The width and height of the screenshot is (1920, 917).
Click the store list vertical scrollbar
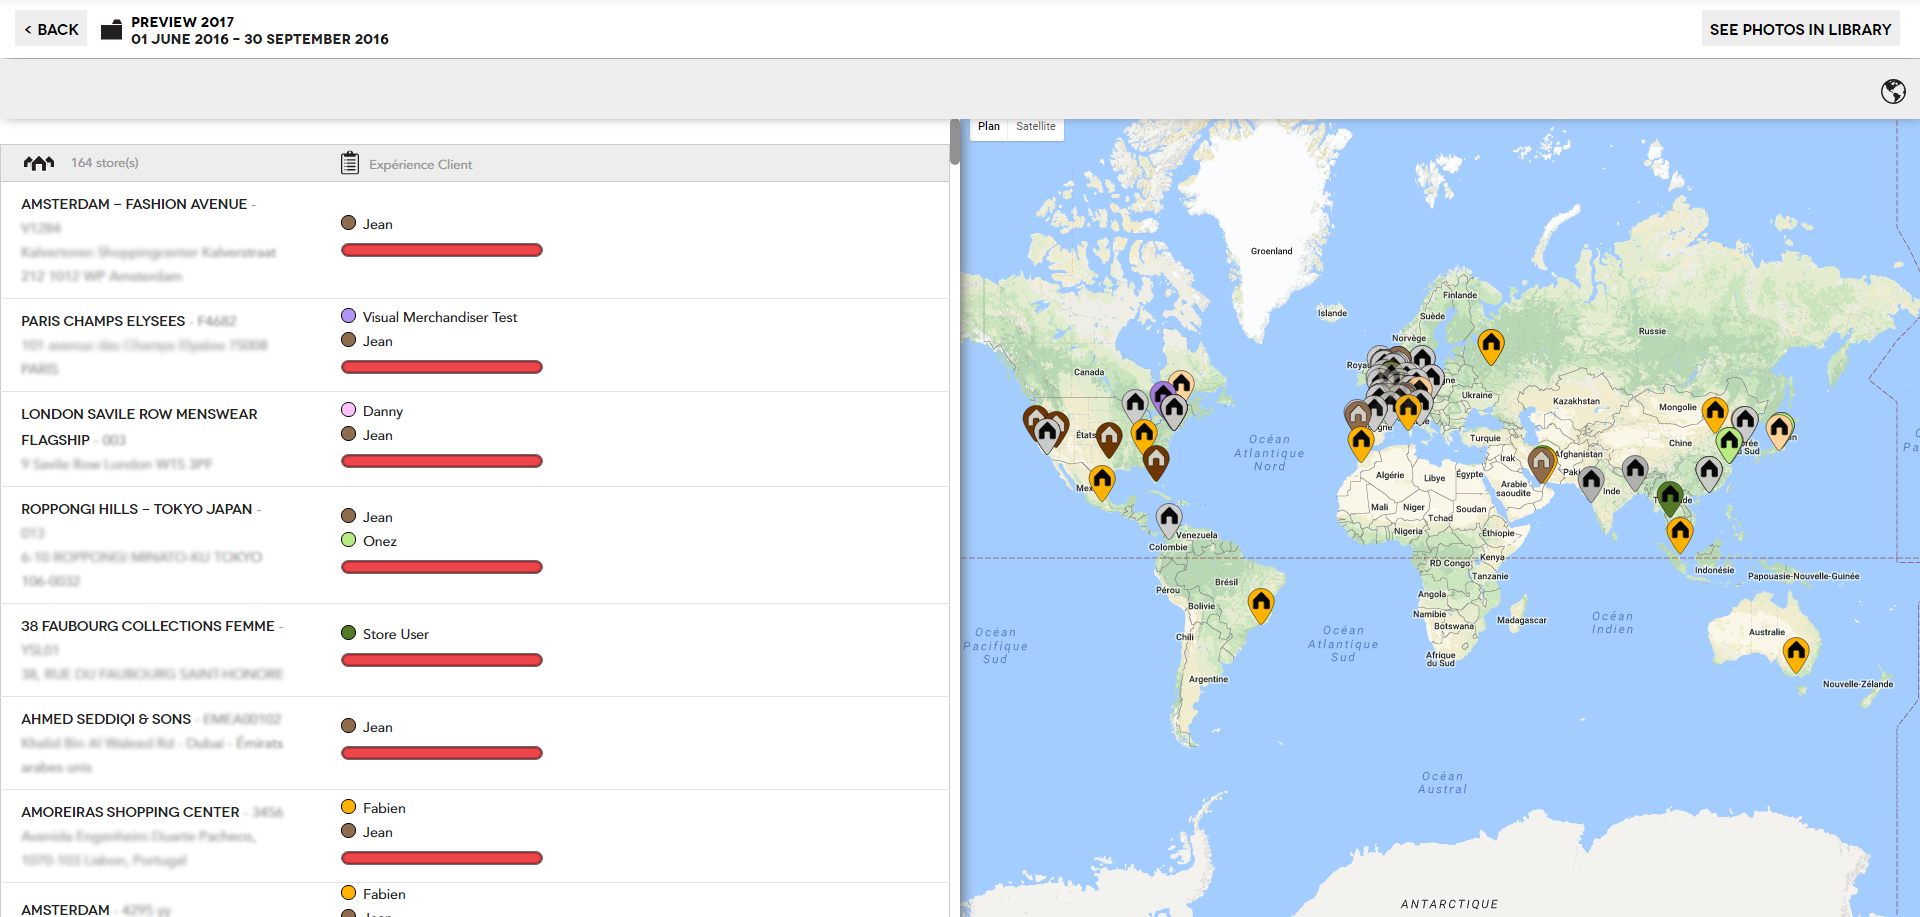coord(955,142)
